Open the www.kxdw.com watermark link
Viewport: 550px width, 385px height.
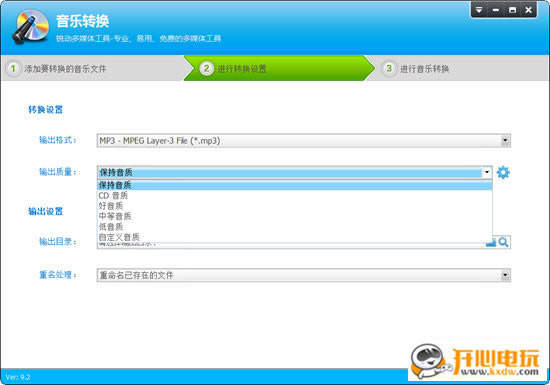click(x=499, y=372)
